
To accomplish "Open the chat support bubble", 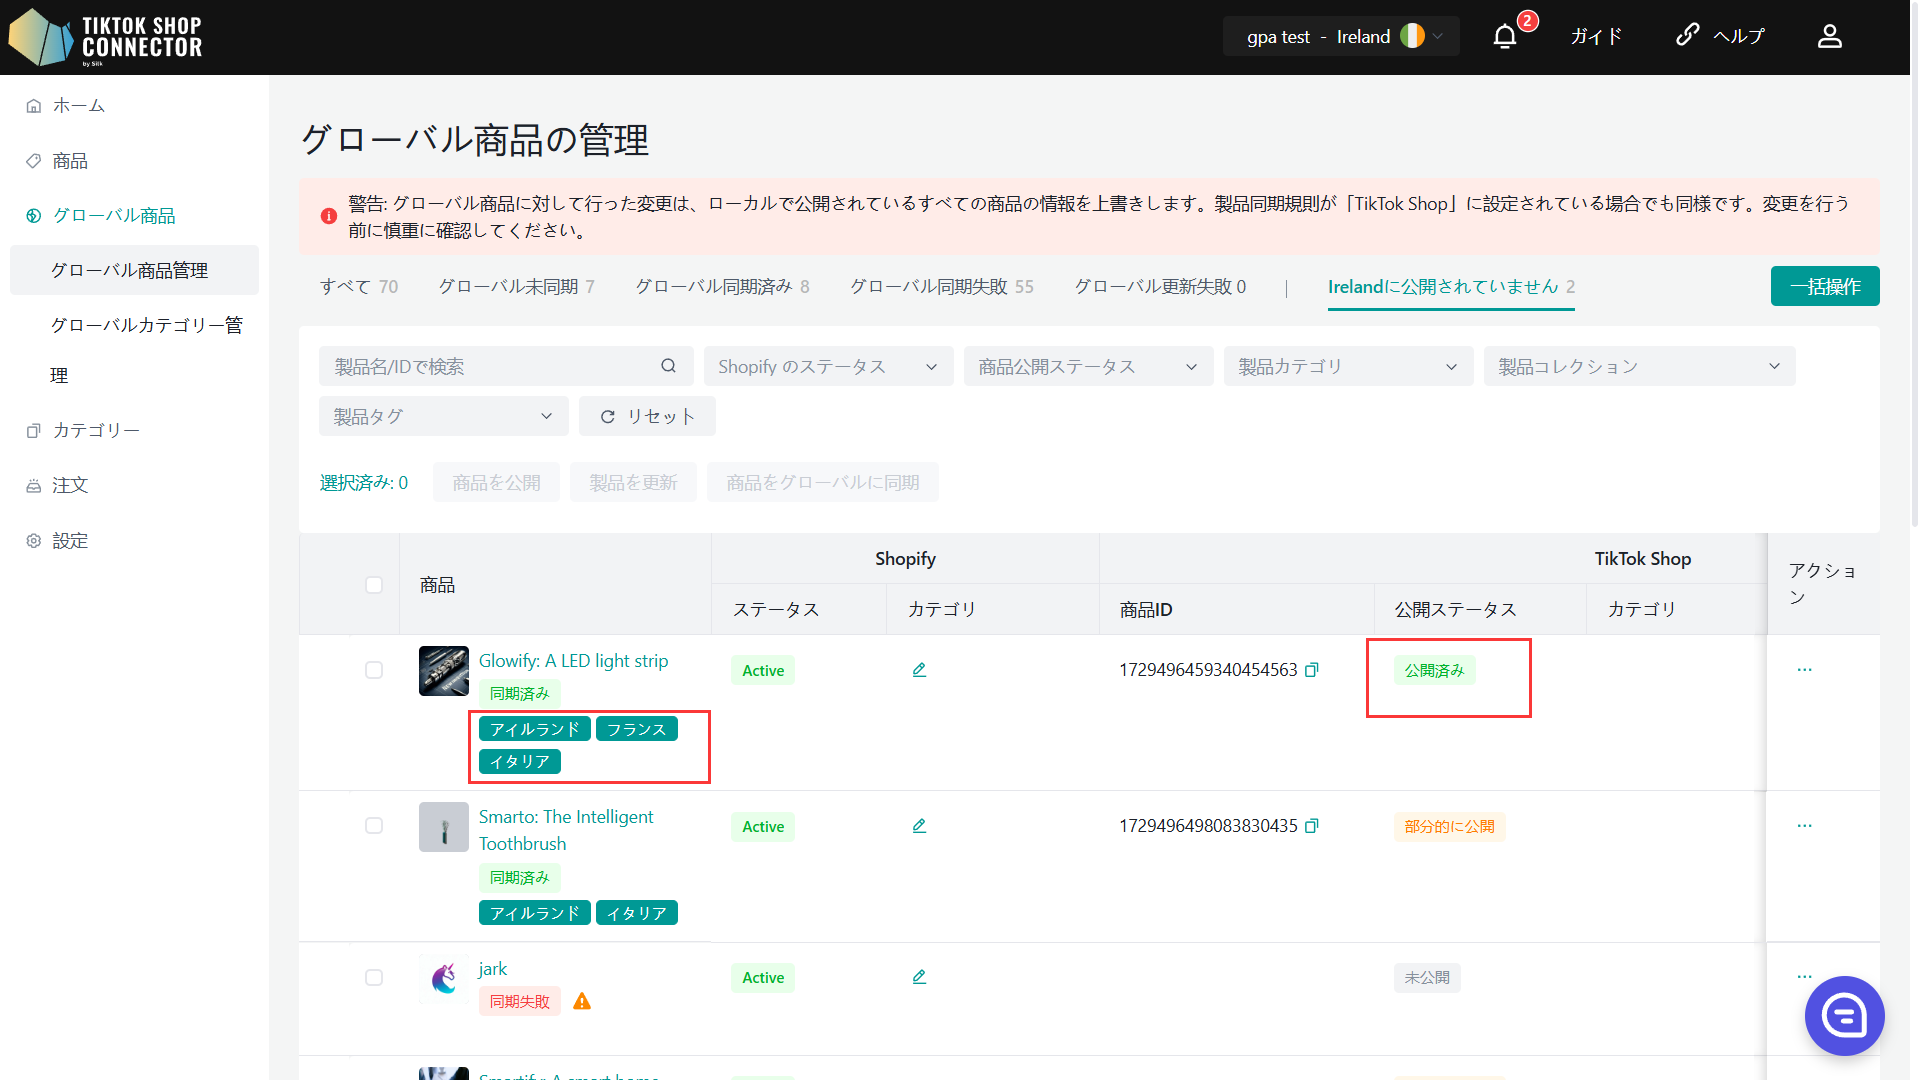I will [x=1844, y=1016].
